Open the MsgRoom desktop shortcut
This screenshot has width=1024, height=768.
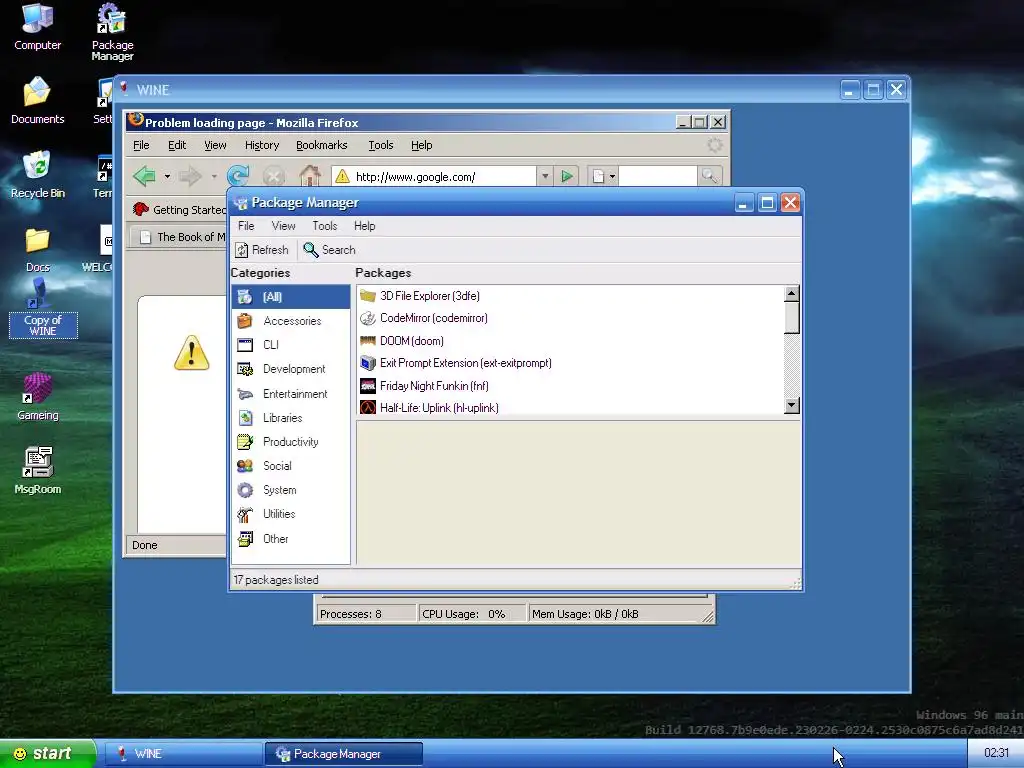tap(37, 470)
